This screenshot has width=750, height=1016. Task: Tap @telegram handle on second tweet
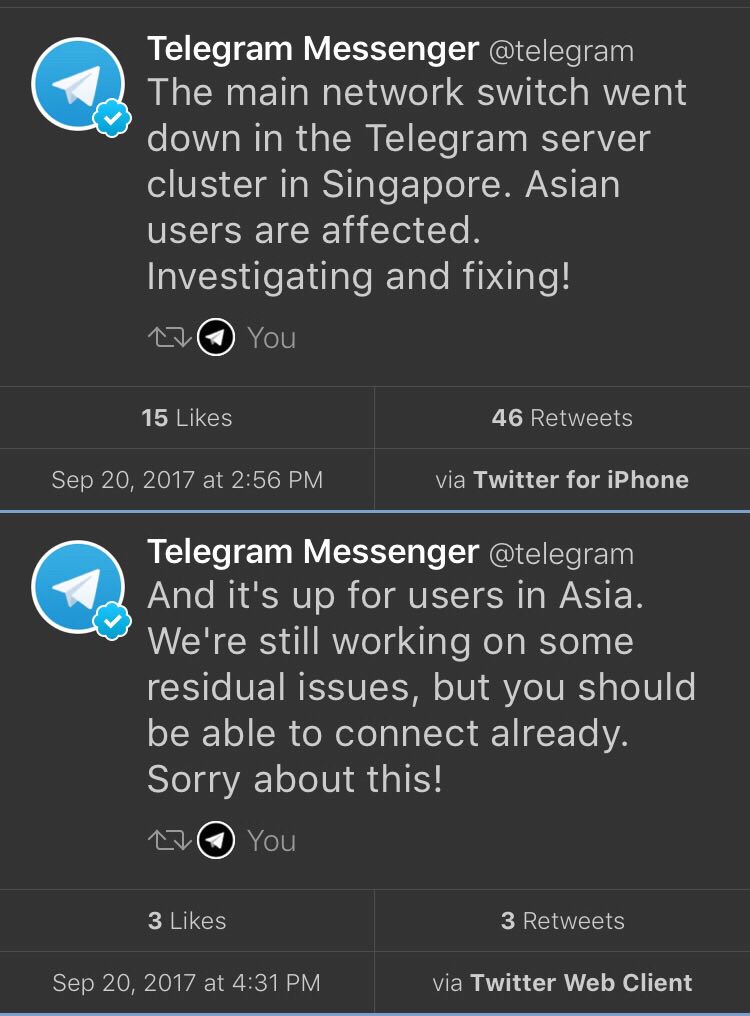tap(560, 554)
